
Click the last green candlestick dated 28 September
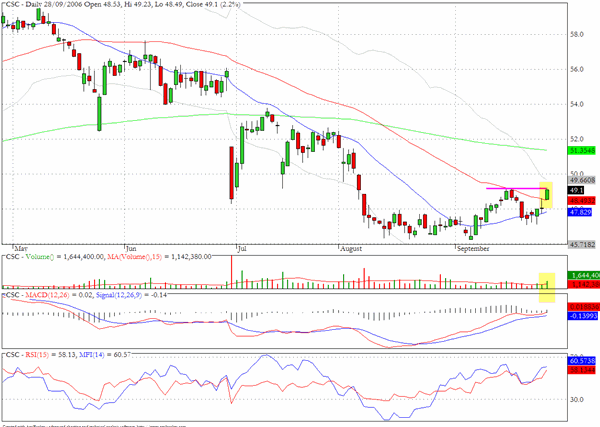click(x=547, y=194)
